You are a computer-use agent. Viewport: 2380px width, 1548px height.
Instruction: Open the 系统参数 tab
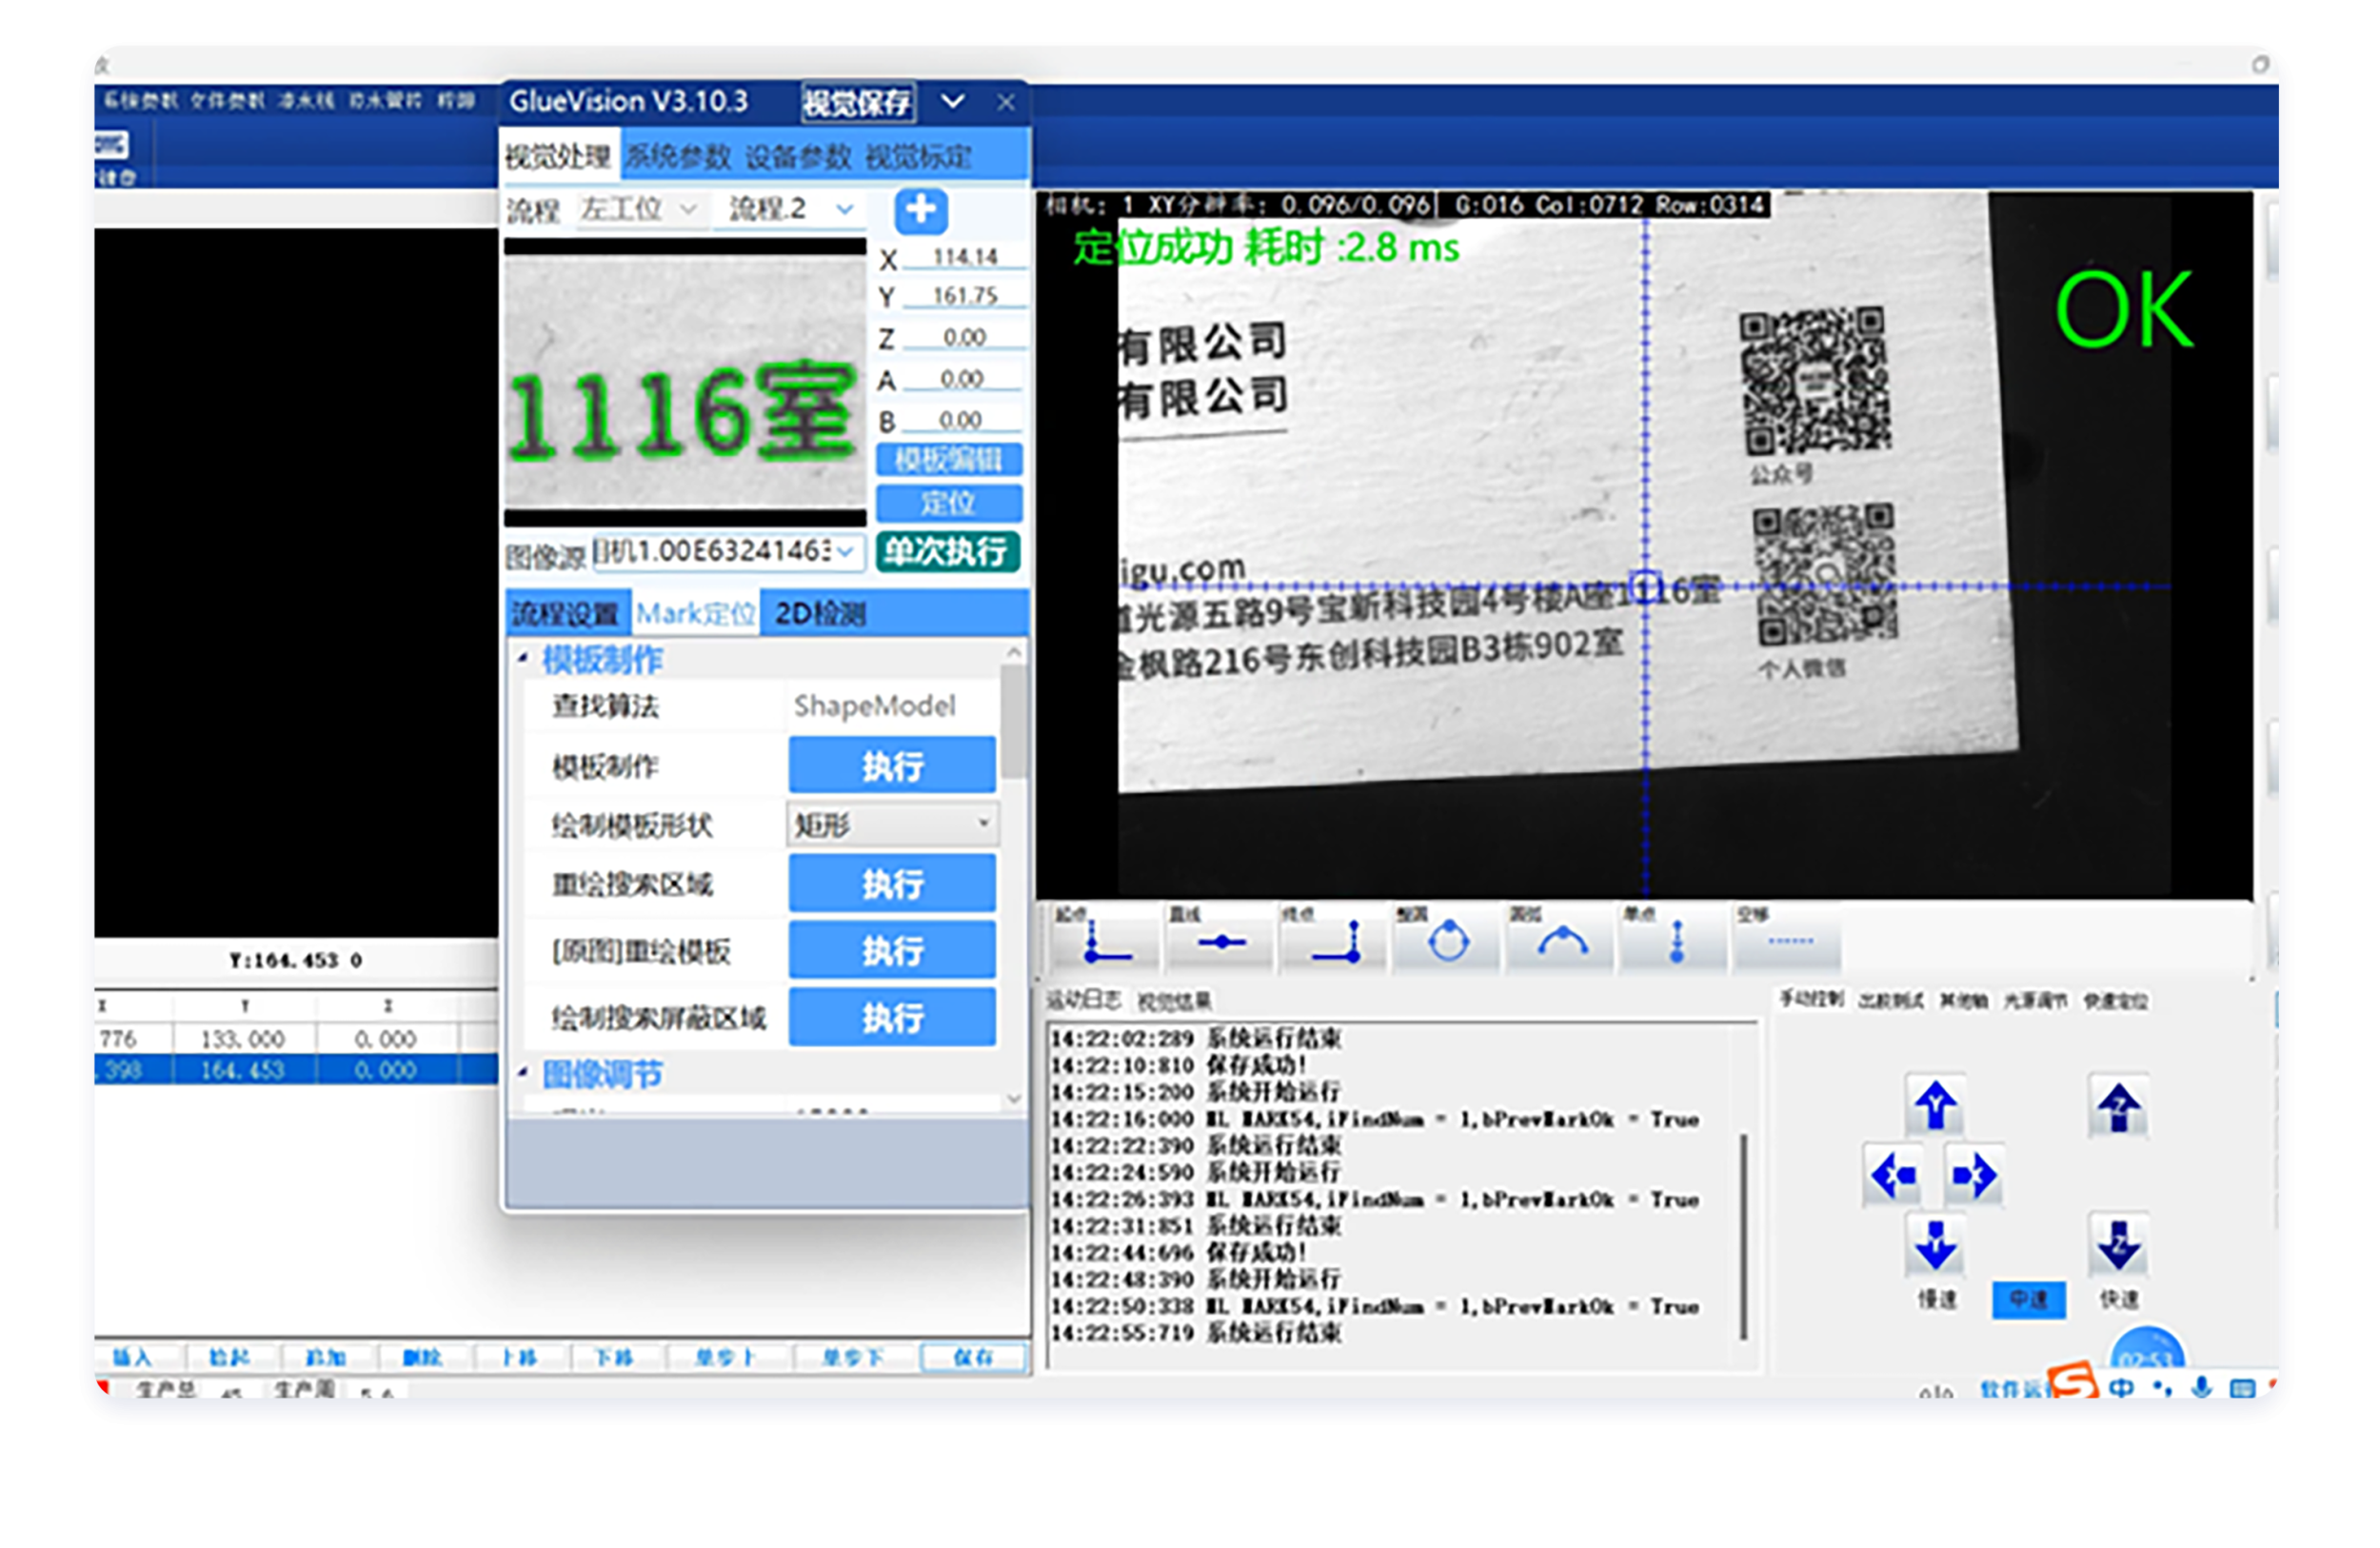pos(679,157)
